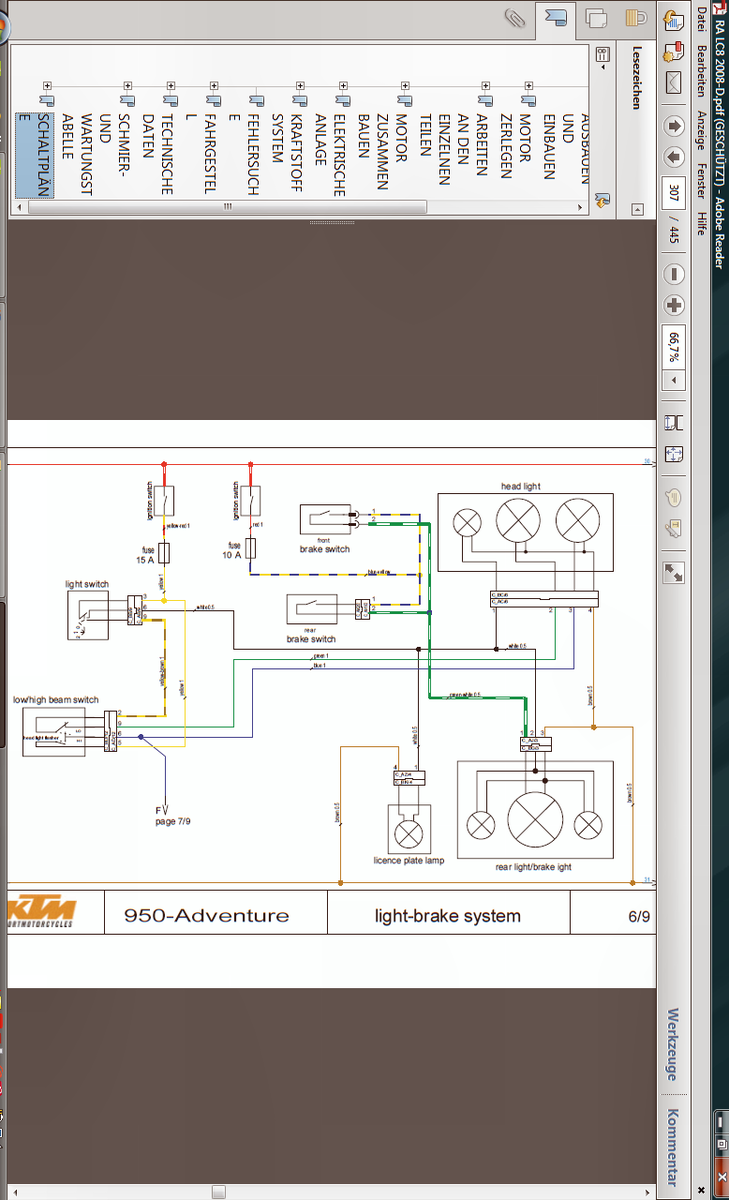This screenshot has height=1200, width=729.
Task: Open the Werkzeuge pane
Action: pyautogui.click(x=671, y=1044)
